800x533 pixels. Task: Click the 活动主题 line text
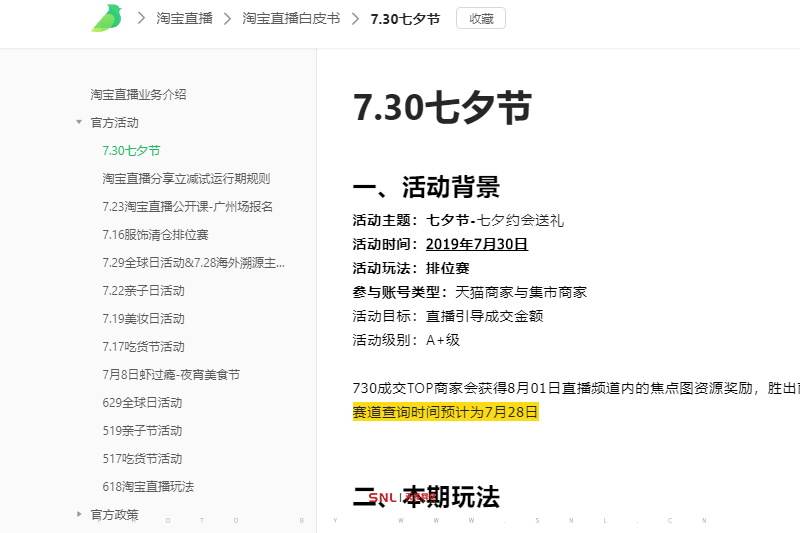click(458, 220)
